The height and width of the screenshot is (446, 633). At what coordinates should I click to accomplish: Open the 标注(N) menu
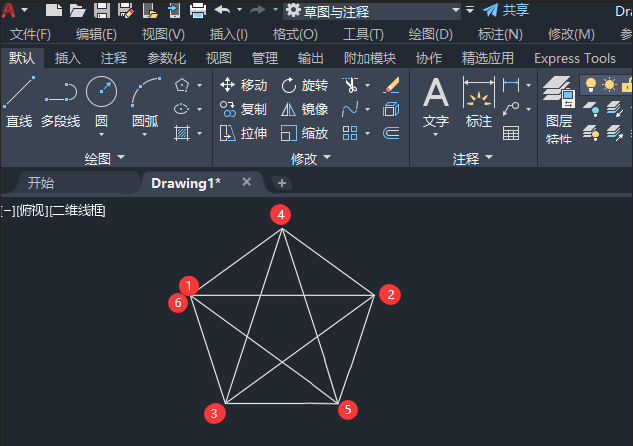tap(500, 34)
